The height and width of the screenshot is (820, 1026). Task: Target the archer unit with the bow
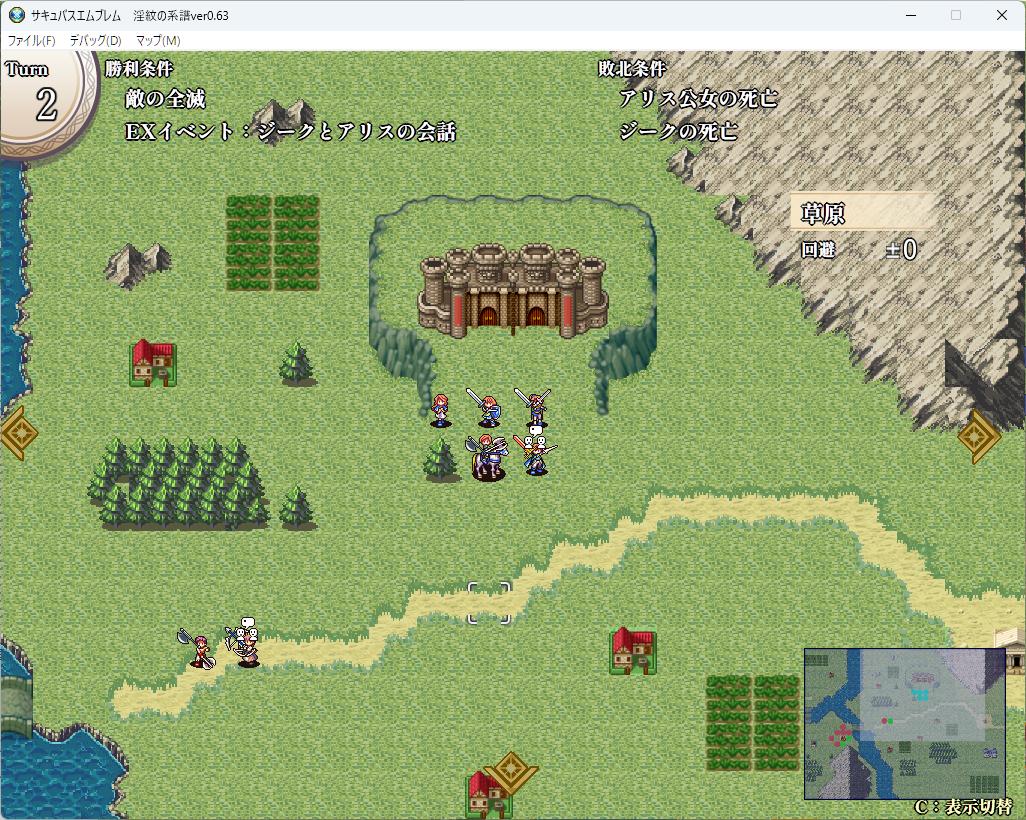[x=245, y=648]
